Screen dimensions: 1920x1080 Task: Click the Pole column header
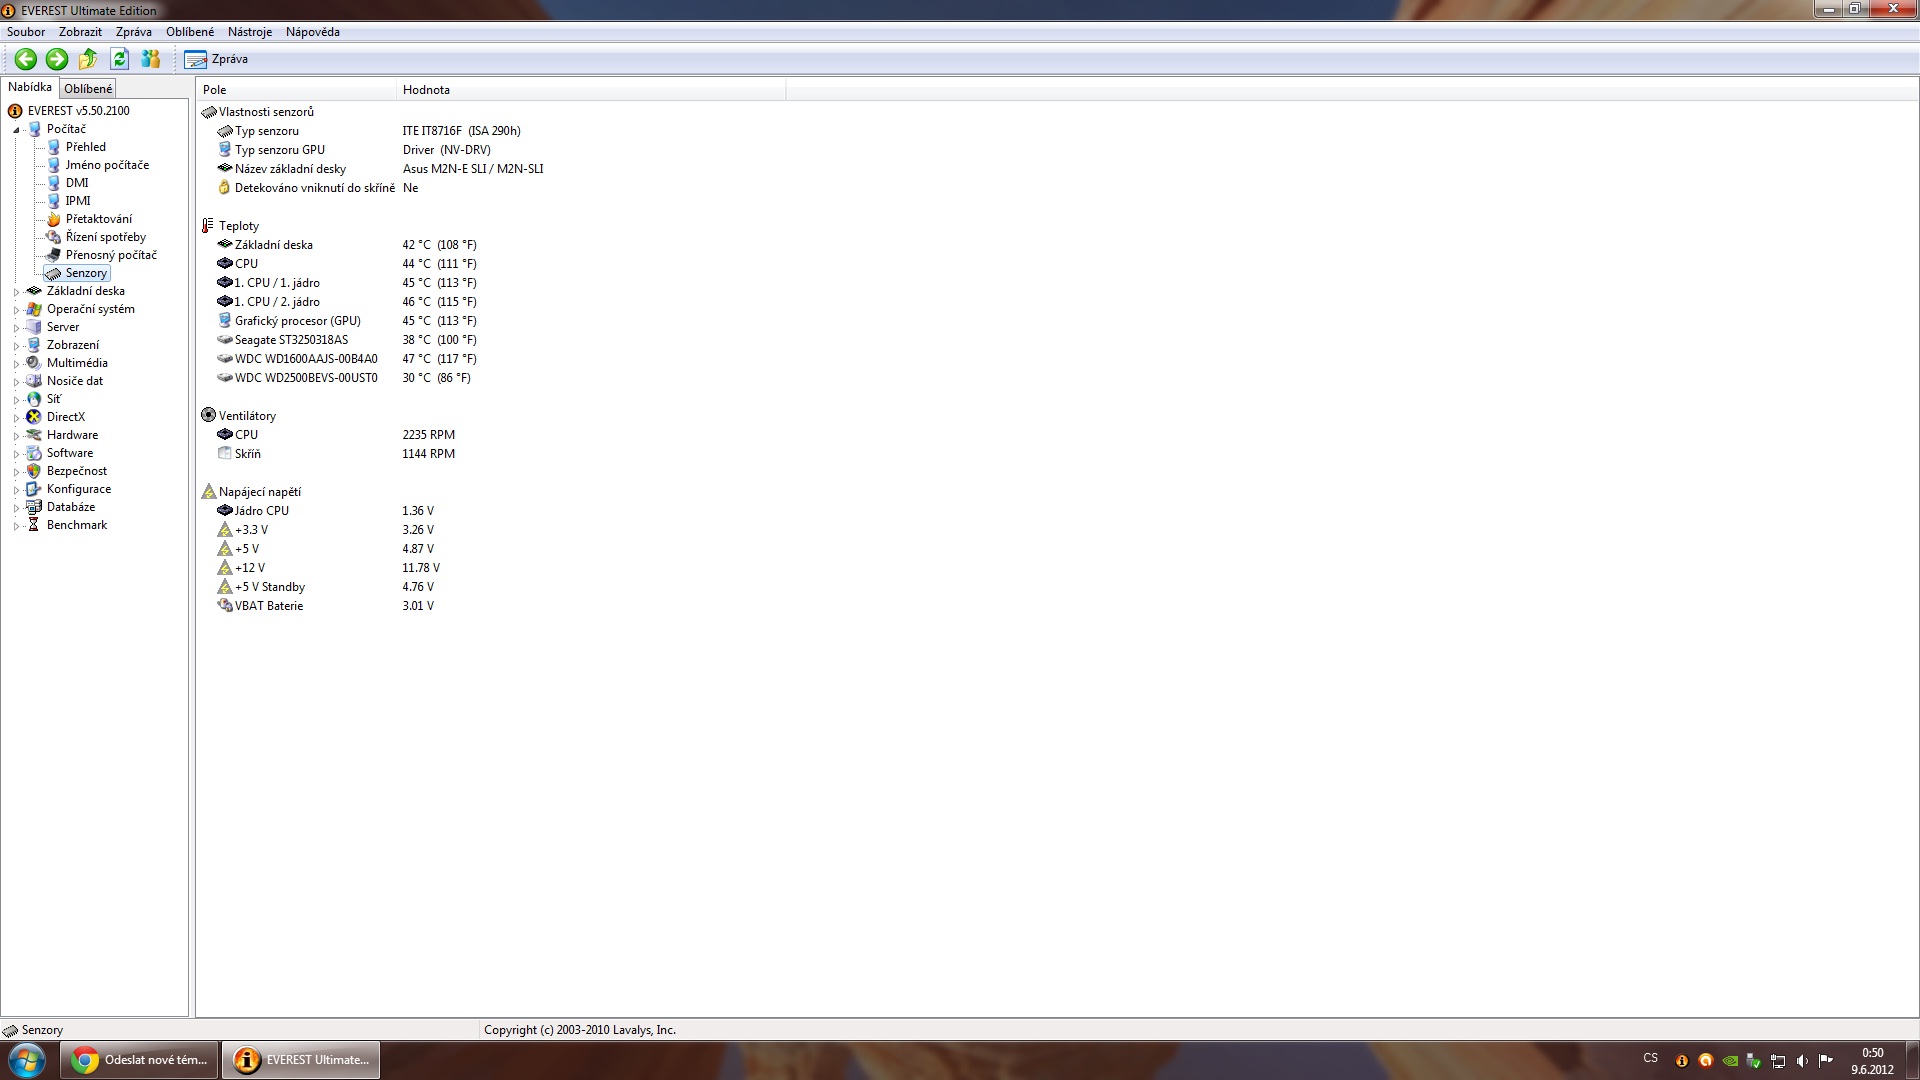coord(296,90)
